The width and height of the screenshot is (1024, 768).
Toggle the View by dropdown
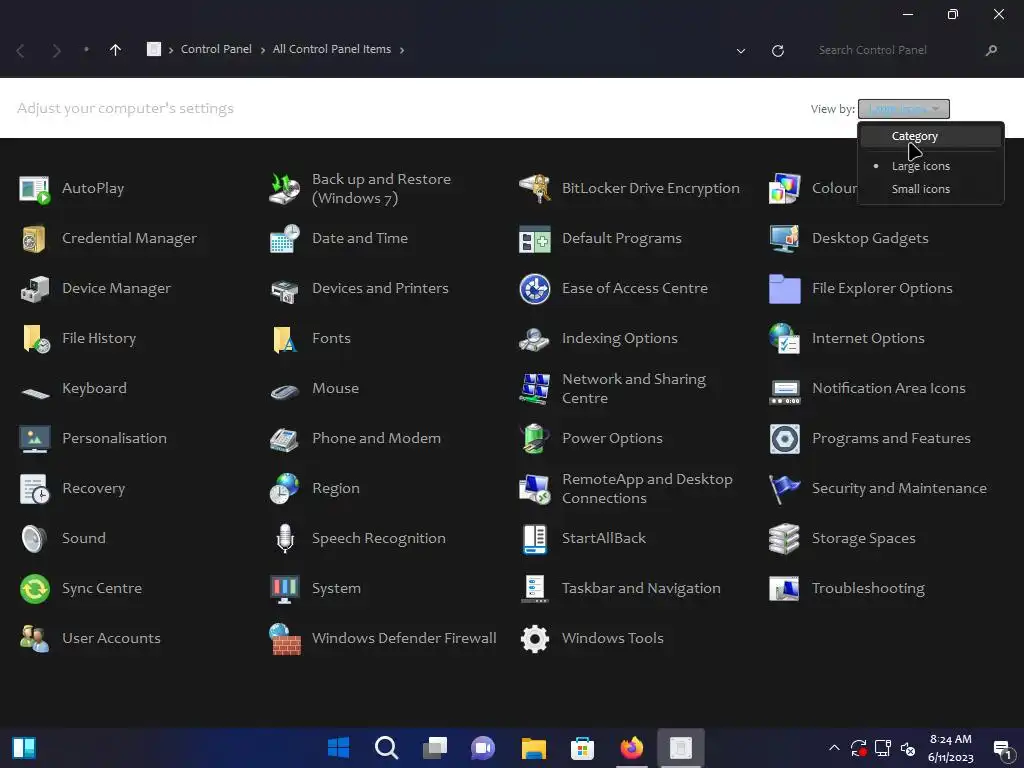903,109
